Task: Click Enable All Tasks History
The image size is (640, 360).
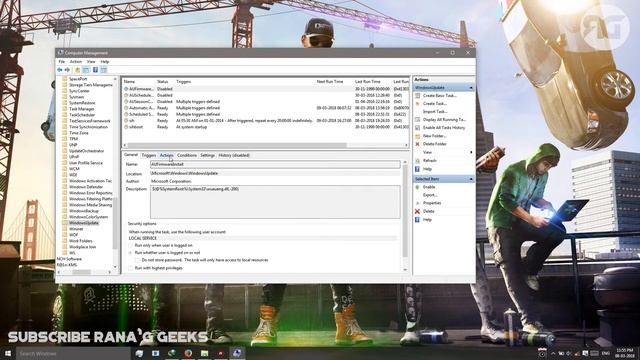Action: (444, 128)
